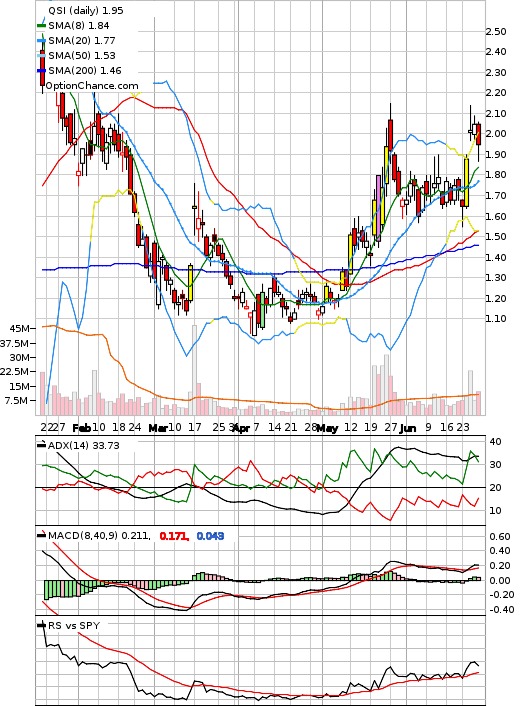Click the 40 label on ADX axis
The image size is (526, 706).
coord(495,442)
